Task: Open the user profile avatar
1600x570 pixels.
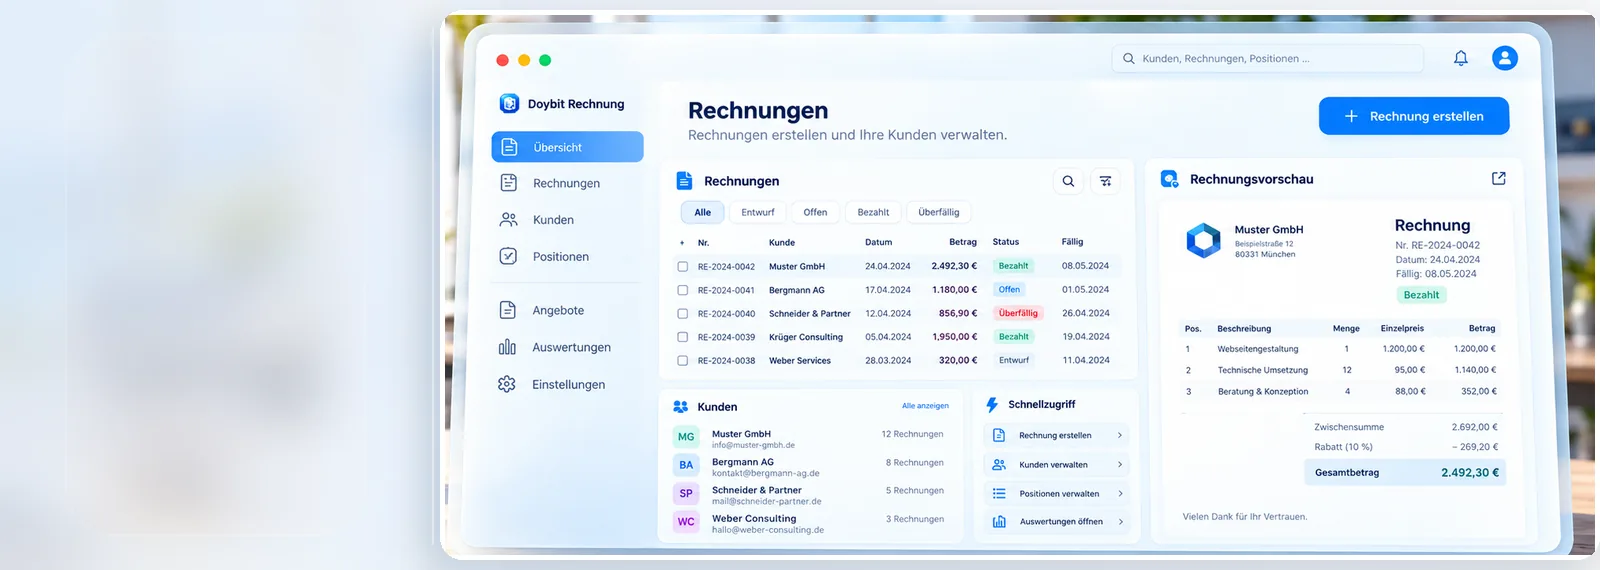Action: pos(1505,58)
